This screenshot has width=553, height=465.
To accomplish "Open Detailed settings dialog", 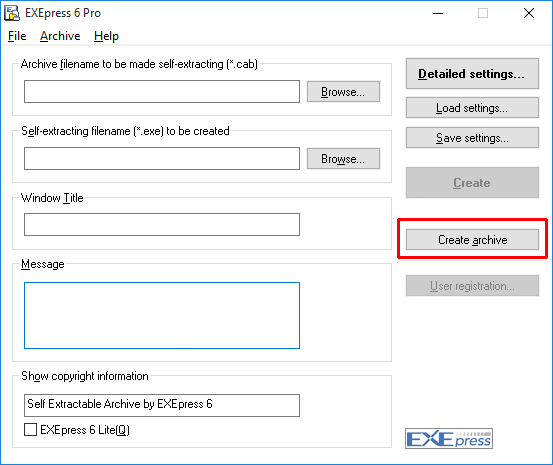I will click(472, 74).
